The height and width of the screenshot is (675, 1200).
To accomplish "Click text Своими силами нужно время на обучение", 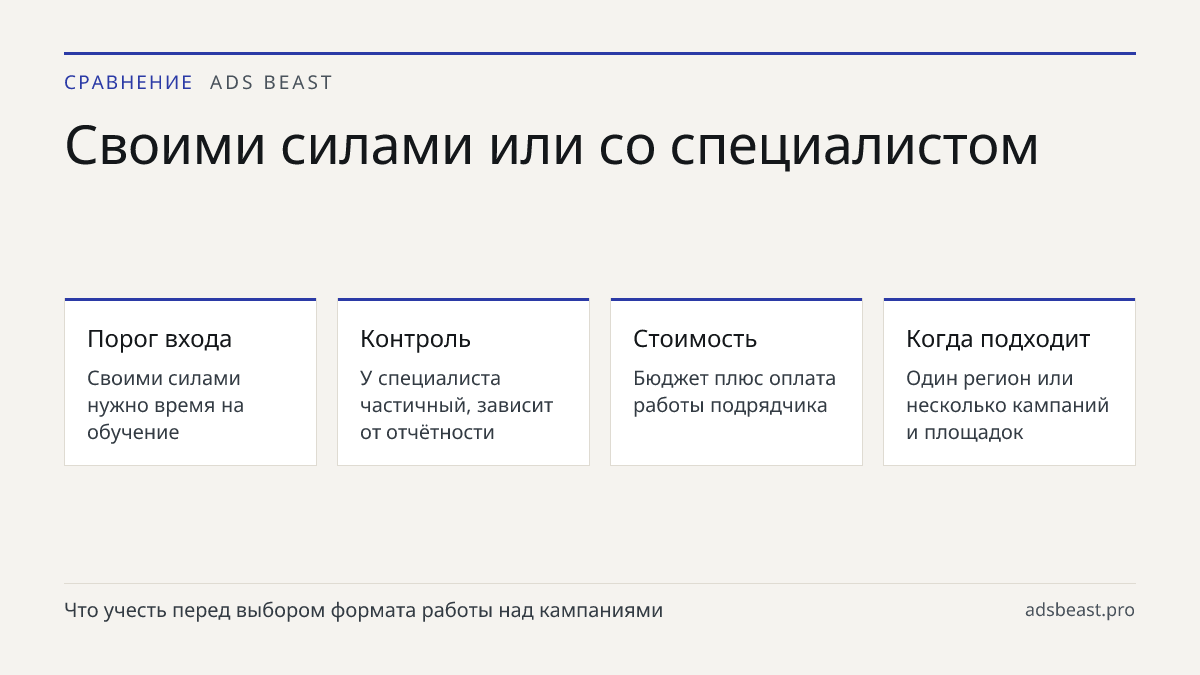I will click(166, 405).
